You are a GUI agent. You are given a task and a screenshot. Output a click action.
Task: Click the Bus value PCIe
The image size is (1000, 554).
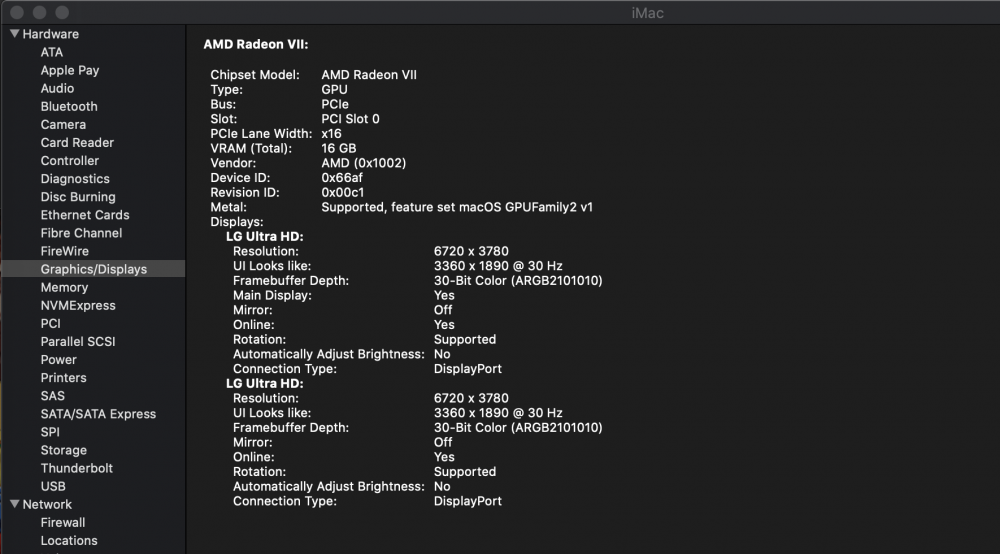click(335, 104)
